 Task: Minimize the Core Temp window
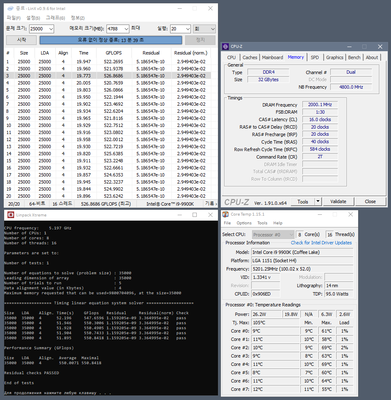pos(320,214)
